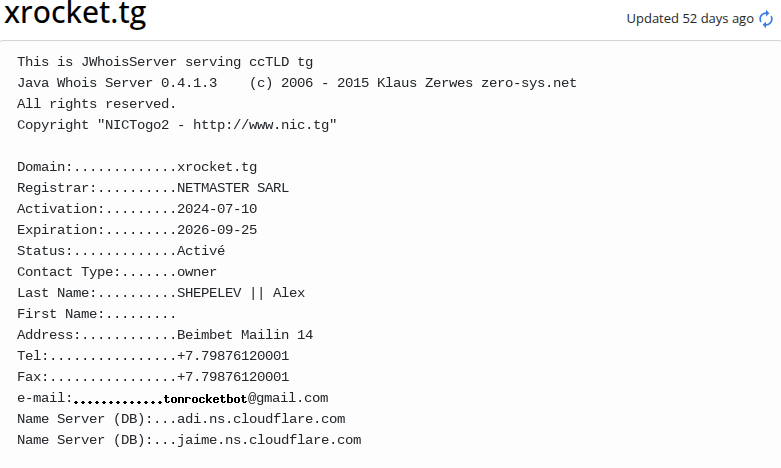Click the registrar name NETMASTER SARL
Image resolution: width=781 pixels, height=468 pixels.
pos(233,188)
